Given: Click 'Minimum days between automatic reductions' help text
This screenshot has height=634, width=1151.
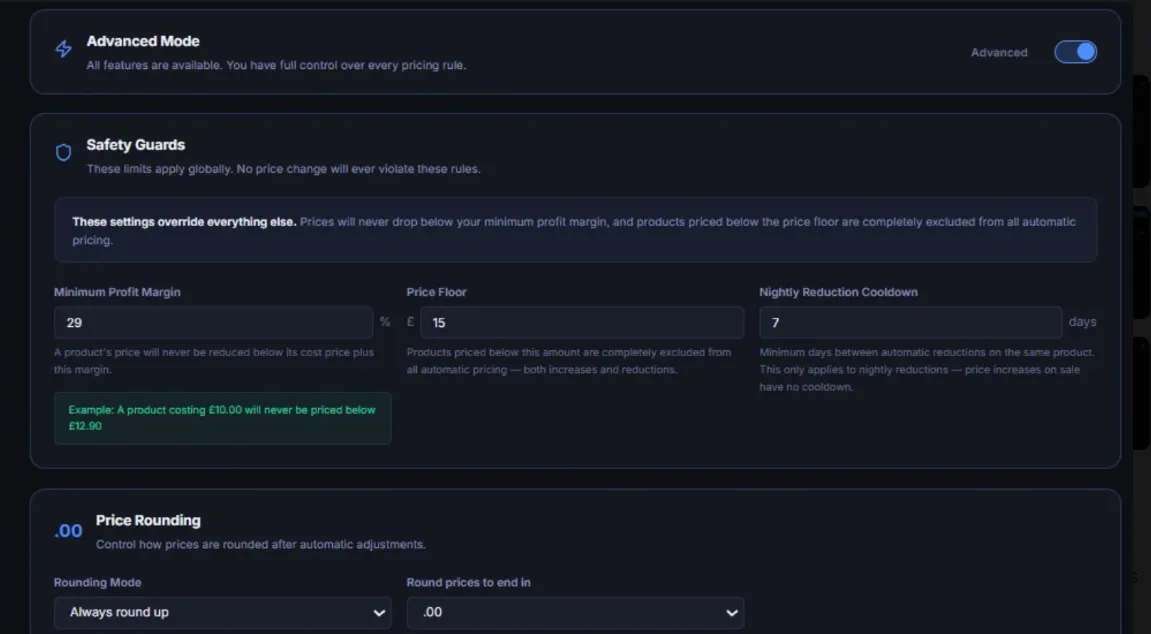Looking at the screenshot, I should click(927, 370).
